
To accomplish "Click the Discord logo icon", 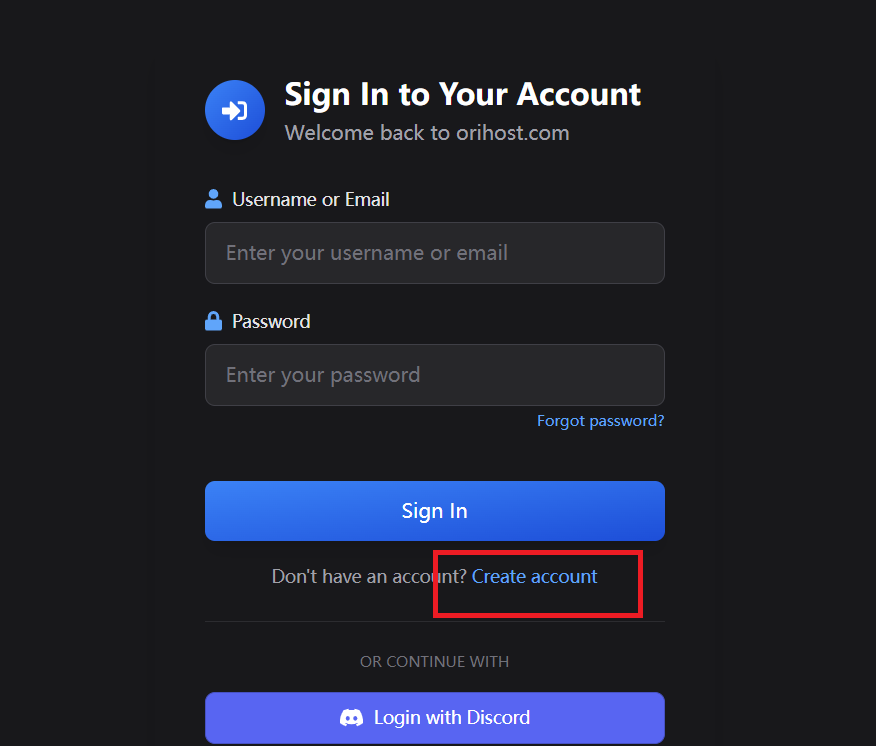I will click(351, 717).
